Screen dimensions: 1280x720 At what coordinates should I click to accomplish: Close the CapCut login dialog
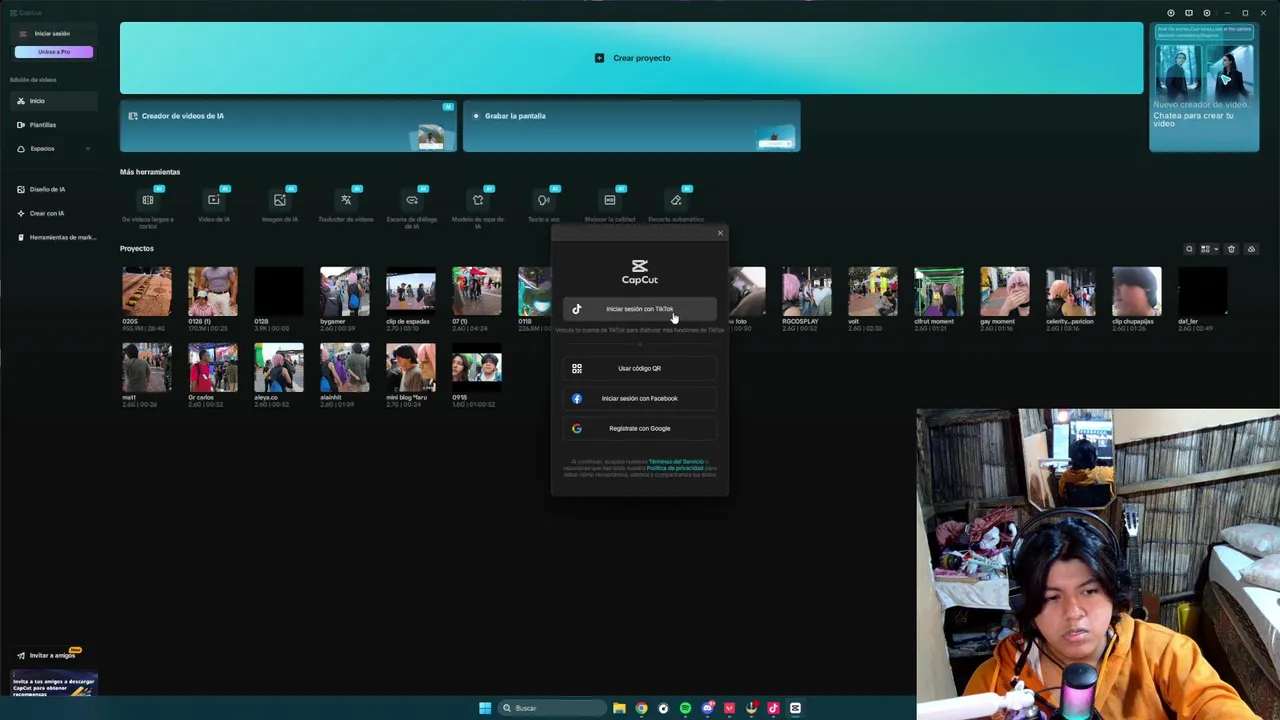click(x=720, y=233)
